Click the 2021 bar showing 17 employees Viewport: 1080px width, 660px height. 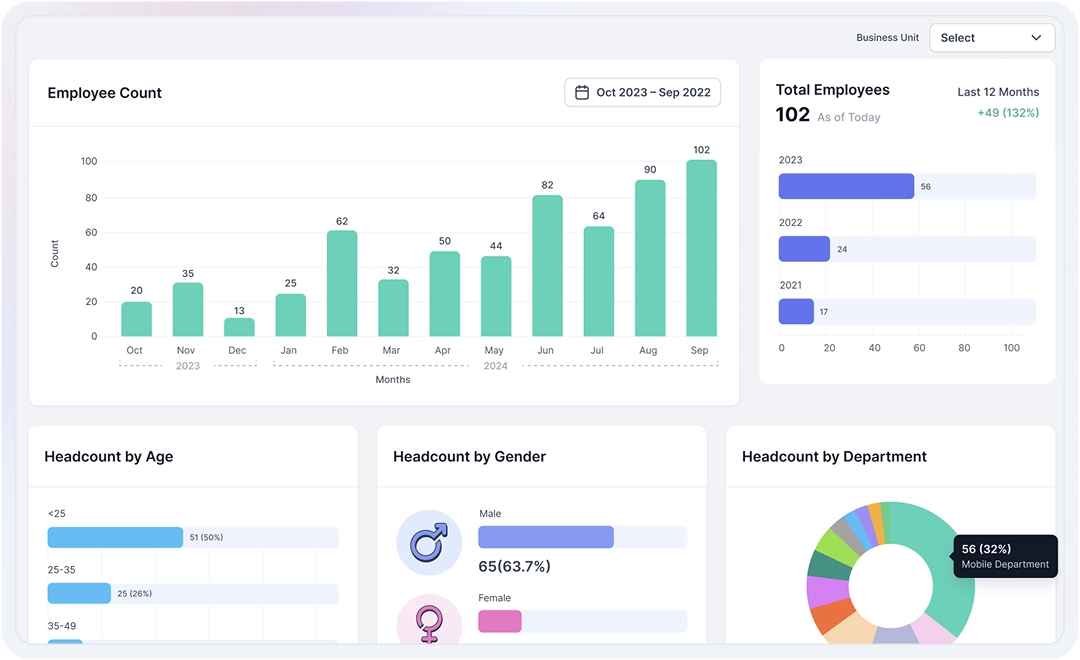pyautogui.click(x=796, y=311)
